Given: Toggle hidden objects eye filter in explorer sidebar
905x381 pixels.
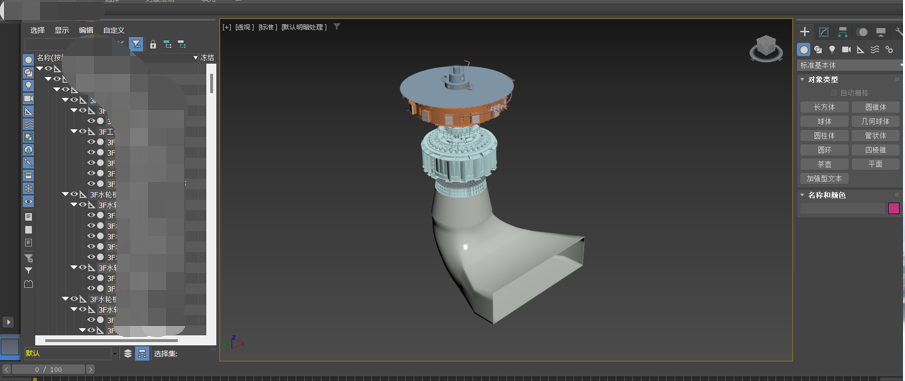Looking at the screenshot, I should (28, 201).
